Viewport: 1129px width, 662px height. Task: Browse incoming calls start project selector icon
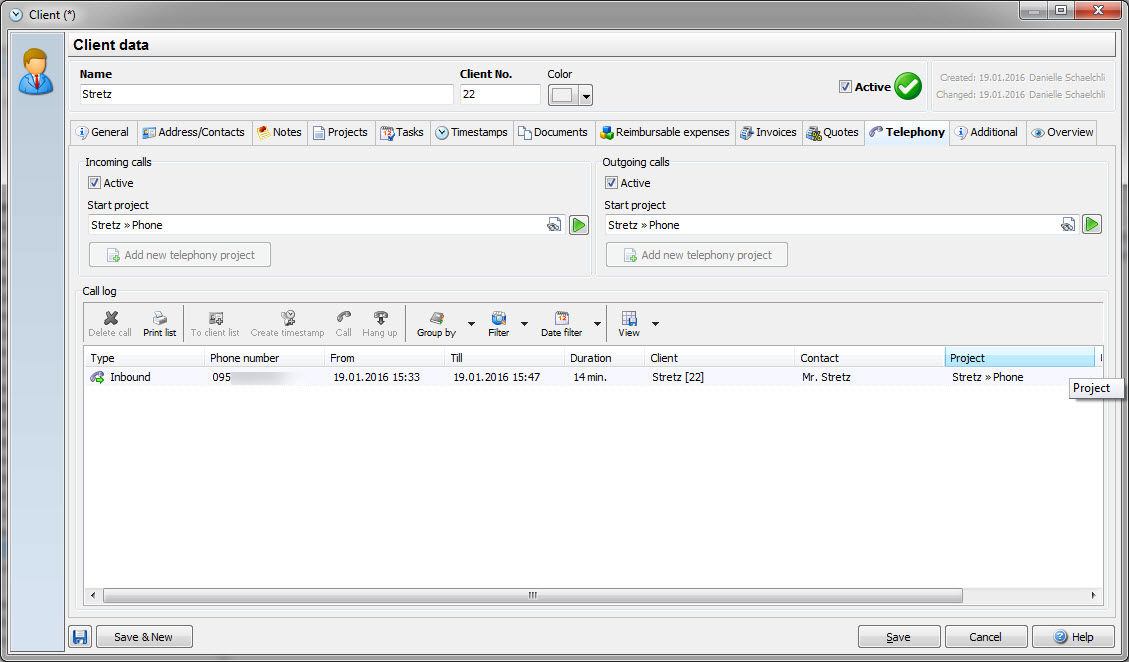click(x=554, y=225)
